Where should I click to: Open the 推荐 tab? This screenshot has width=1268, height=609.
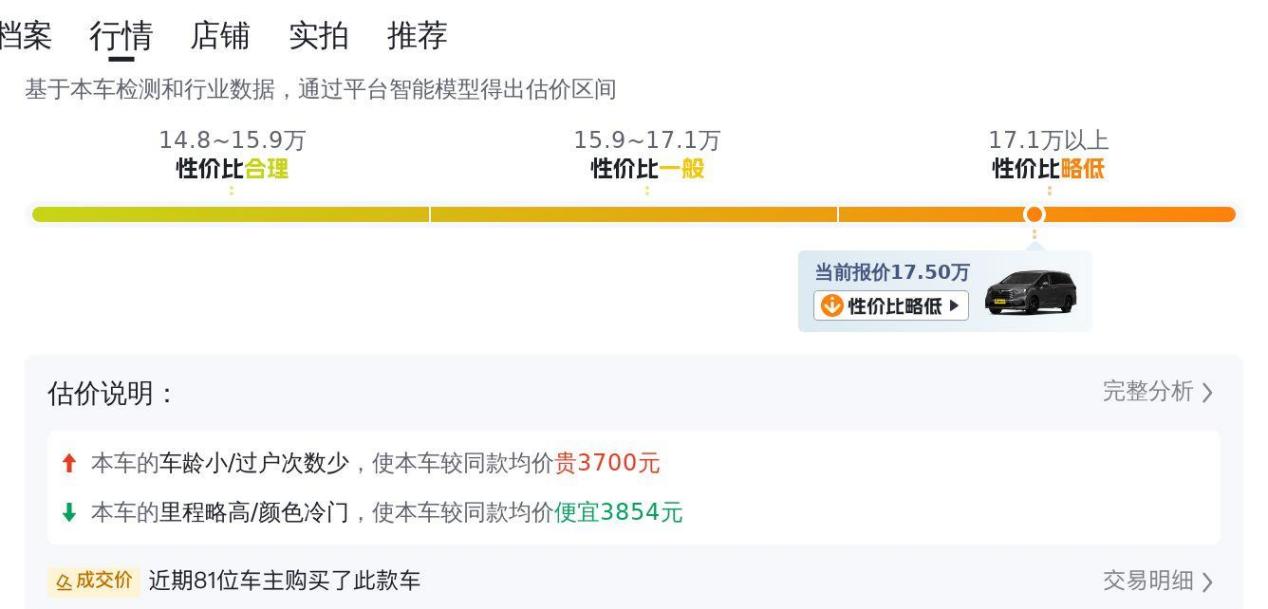coord(417,36)
